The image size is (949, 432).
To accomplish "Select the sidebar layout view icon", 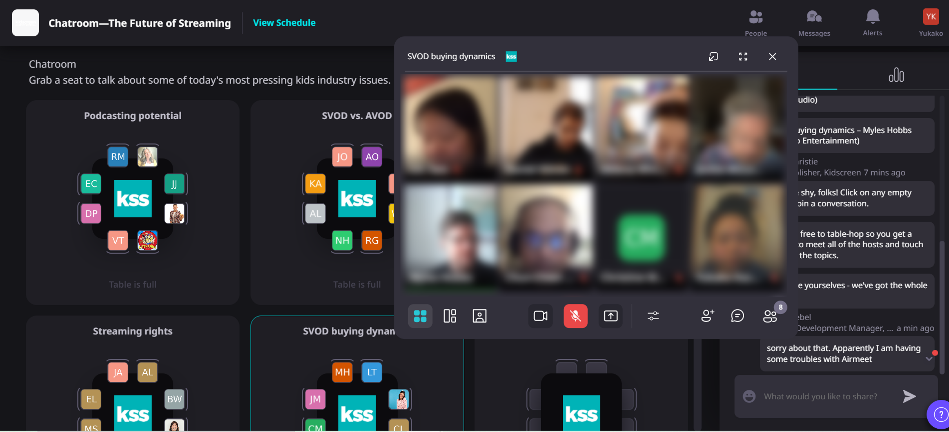I will 450,316.
